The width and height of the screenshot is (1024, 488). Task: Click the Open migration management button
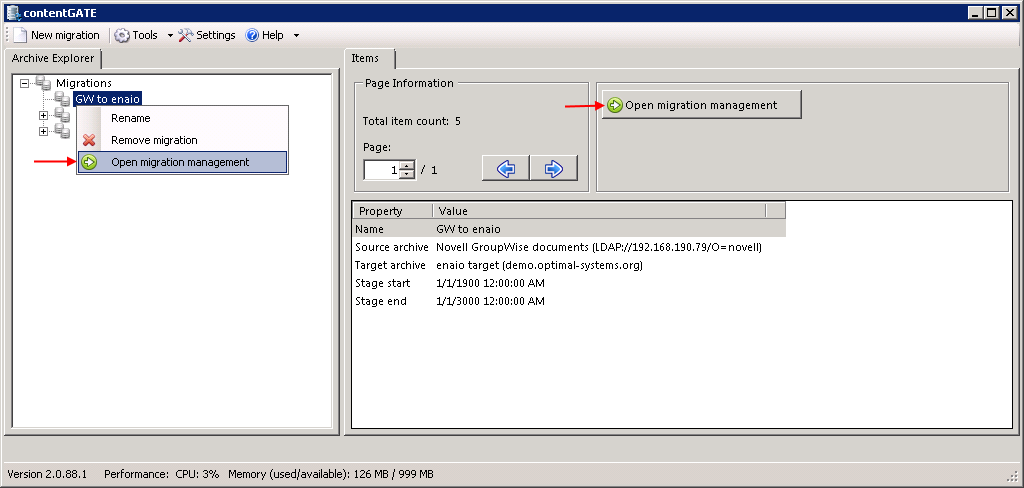(x=701, y=105)
